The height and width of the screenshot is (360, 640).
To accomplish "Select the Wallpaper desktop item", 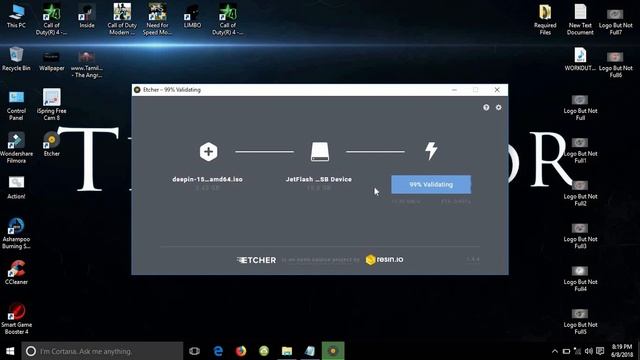I will pyautogui.click(x=51, y=61).
